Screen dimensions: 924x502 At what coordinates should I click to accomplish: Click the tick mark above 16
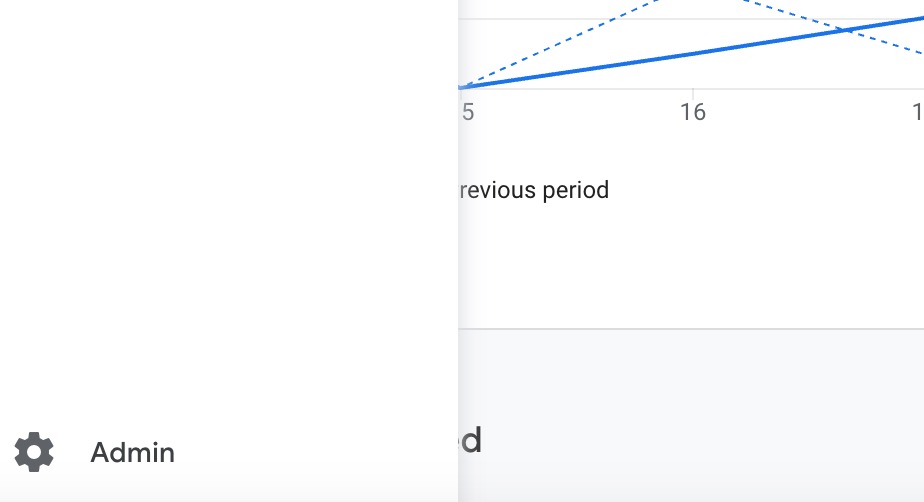pos(692,93)
